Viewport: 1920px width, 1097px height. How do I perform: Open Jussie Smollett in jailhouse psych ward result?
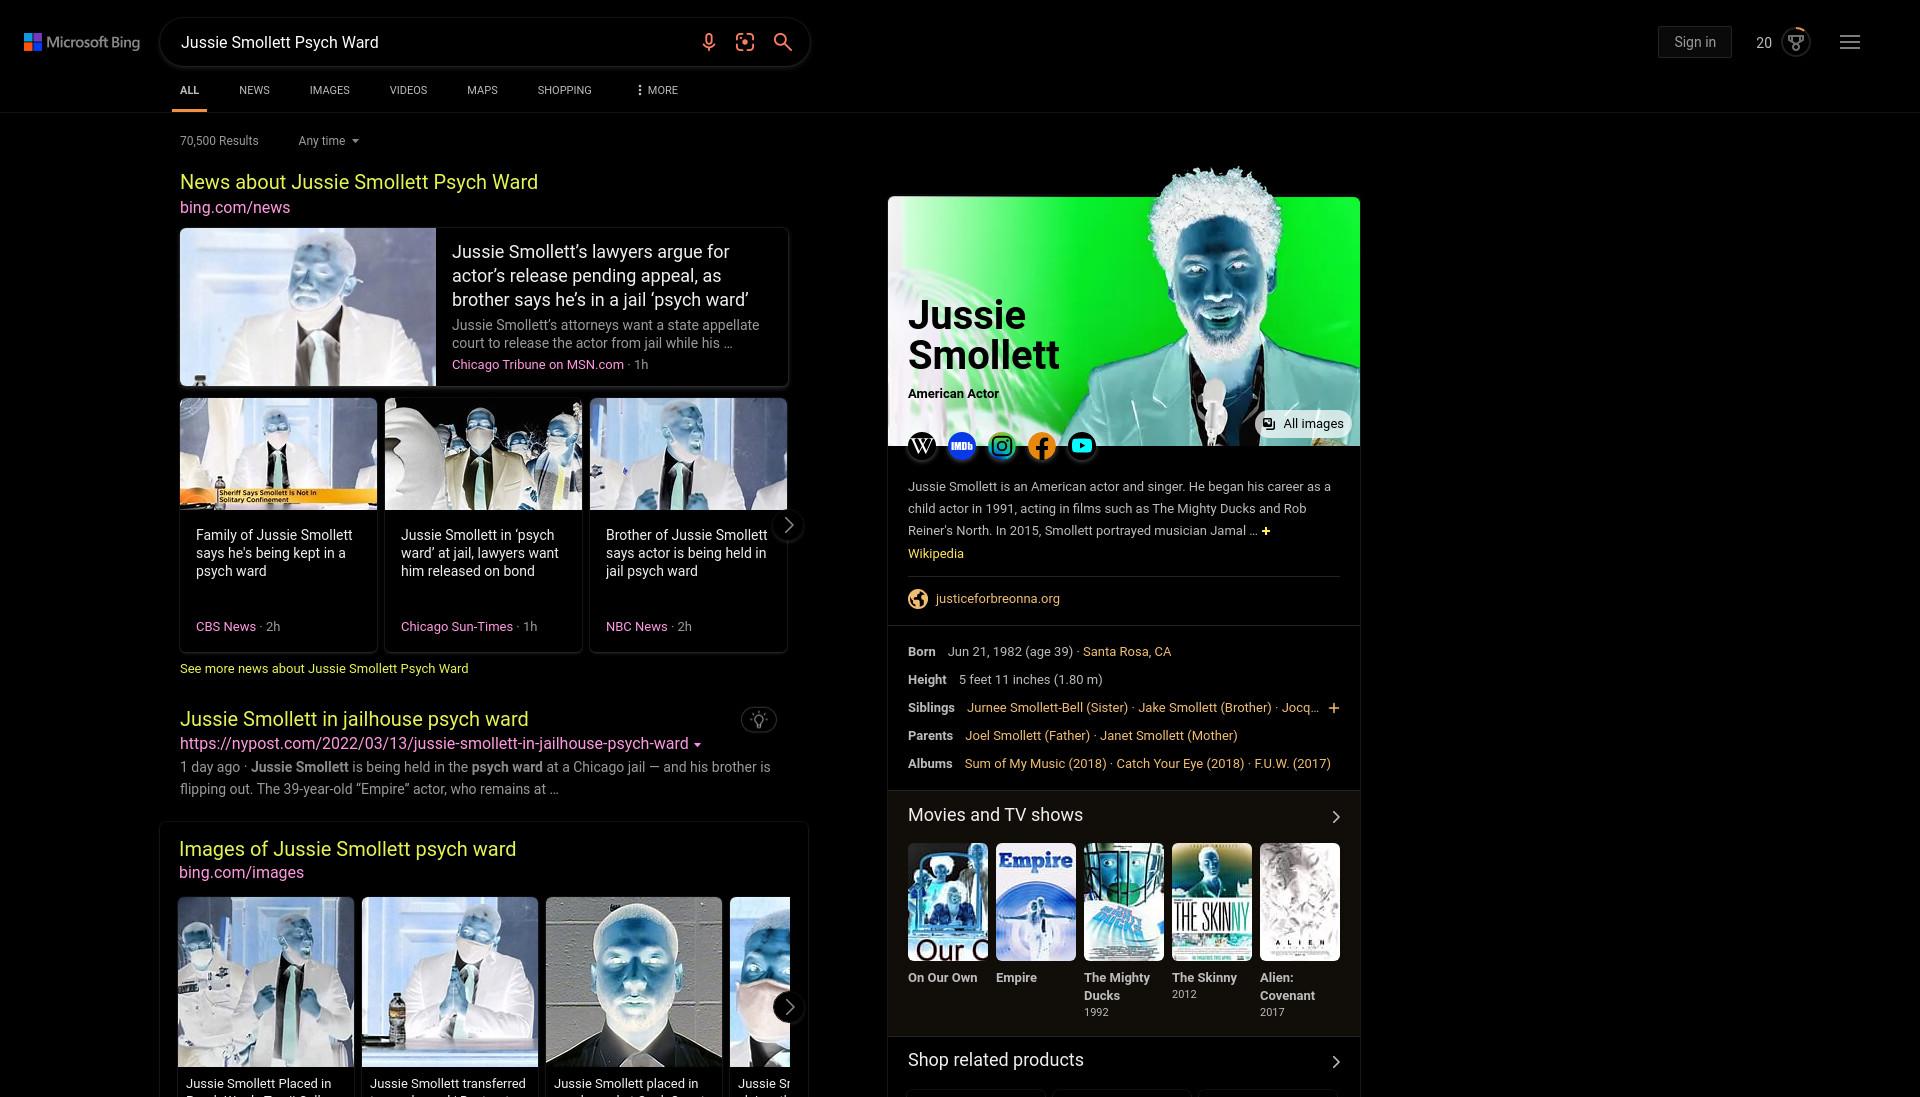click(354, 719)
